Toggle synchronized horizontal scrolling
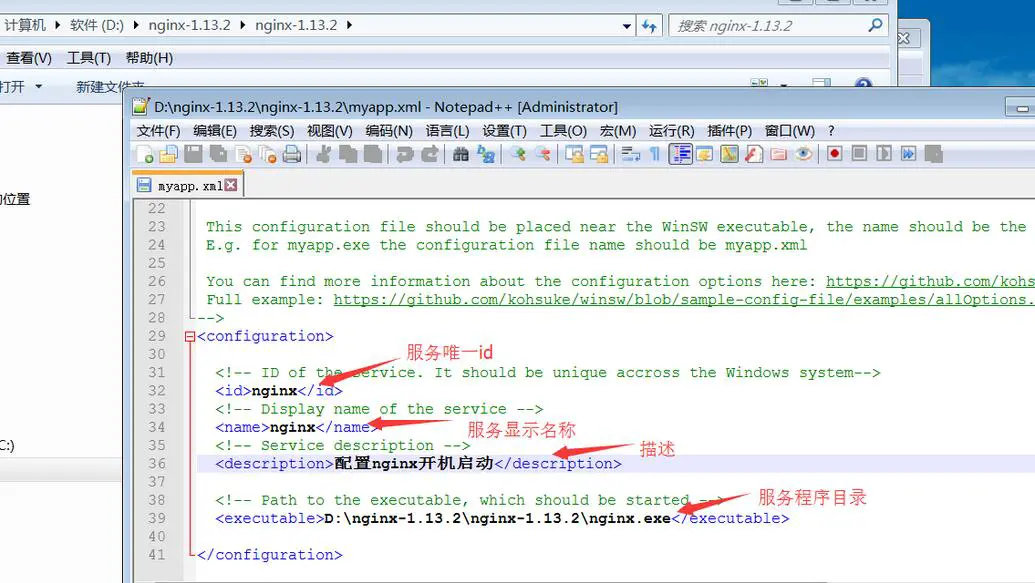 pyautogui.click(x=599, y=154)
